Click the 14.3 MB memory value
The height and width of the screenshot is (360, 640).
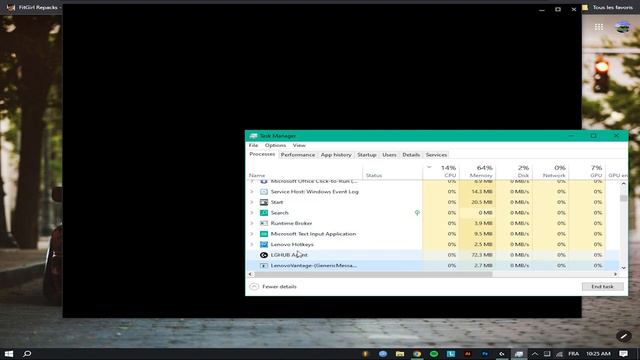[482, 191]
